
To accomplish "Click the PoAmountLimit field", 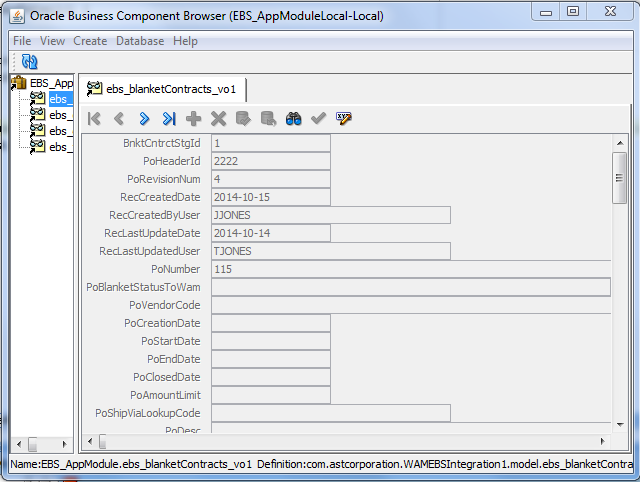I will [x=271, y=395].
